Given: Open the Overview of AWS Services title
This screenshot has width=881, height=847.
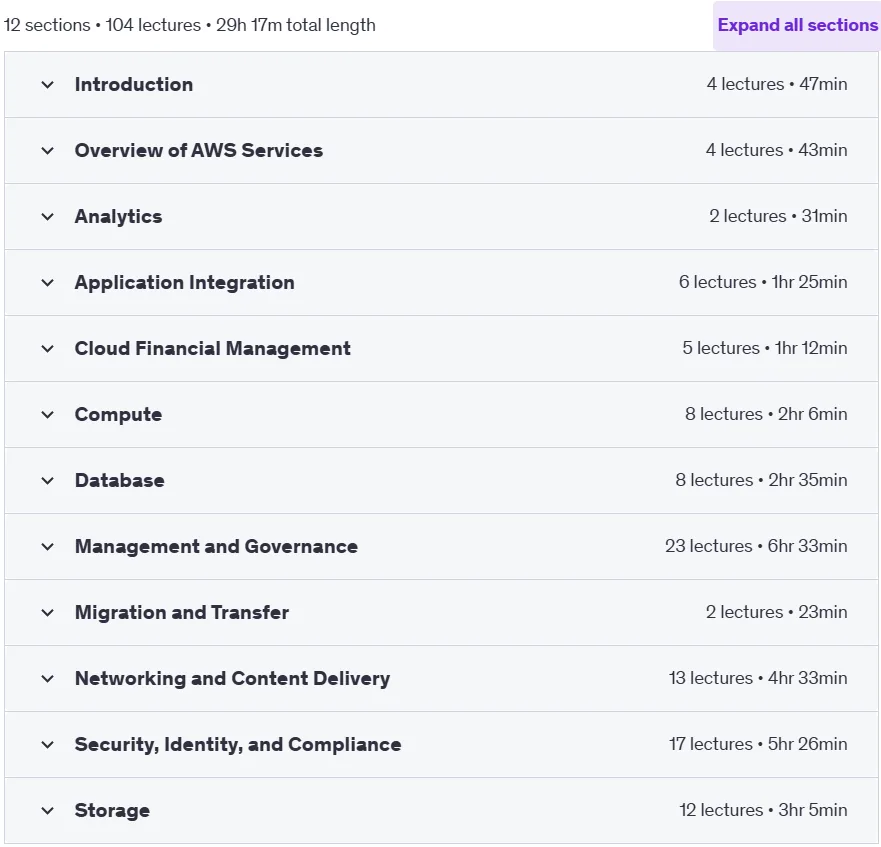Looking at the screenshot, I should (199, 150).
